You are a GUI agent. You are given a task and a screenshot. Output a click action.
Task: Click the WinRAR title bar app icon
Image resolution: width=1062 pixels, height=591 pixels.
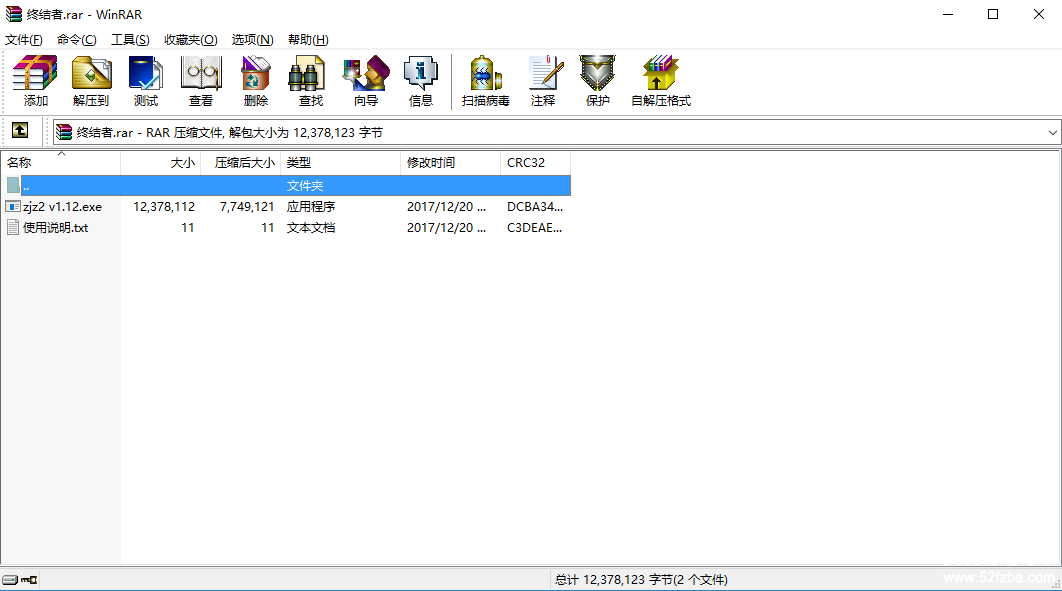(x=14, y=14)
